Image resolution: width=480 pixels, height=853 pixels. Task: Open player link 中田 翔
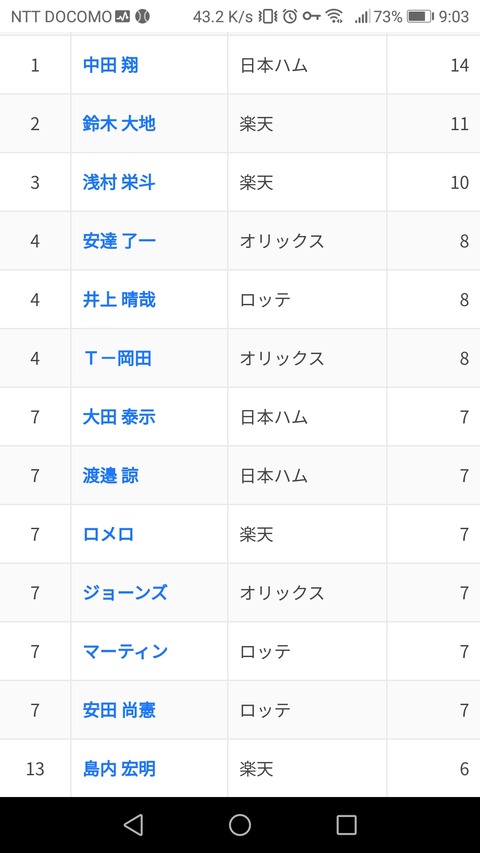[110, 65]
